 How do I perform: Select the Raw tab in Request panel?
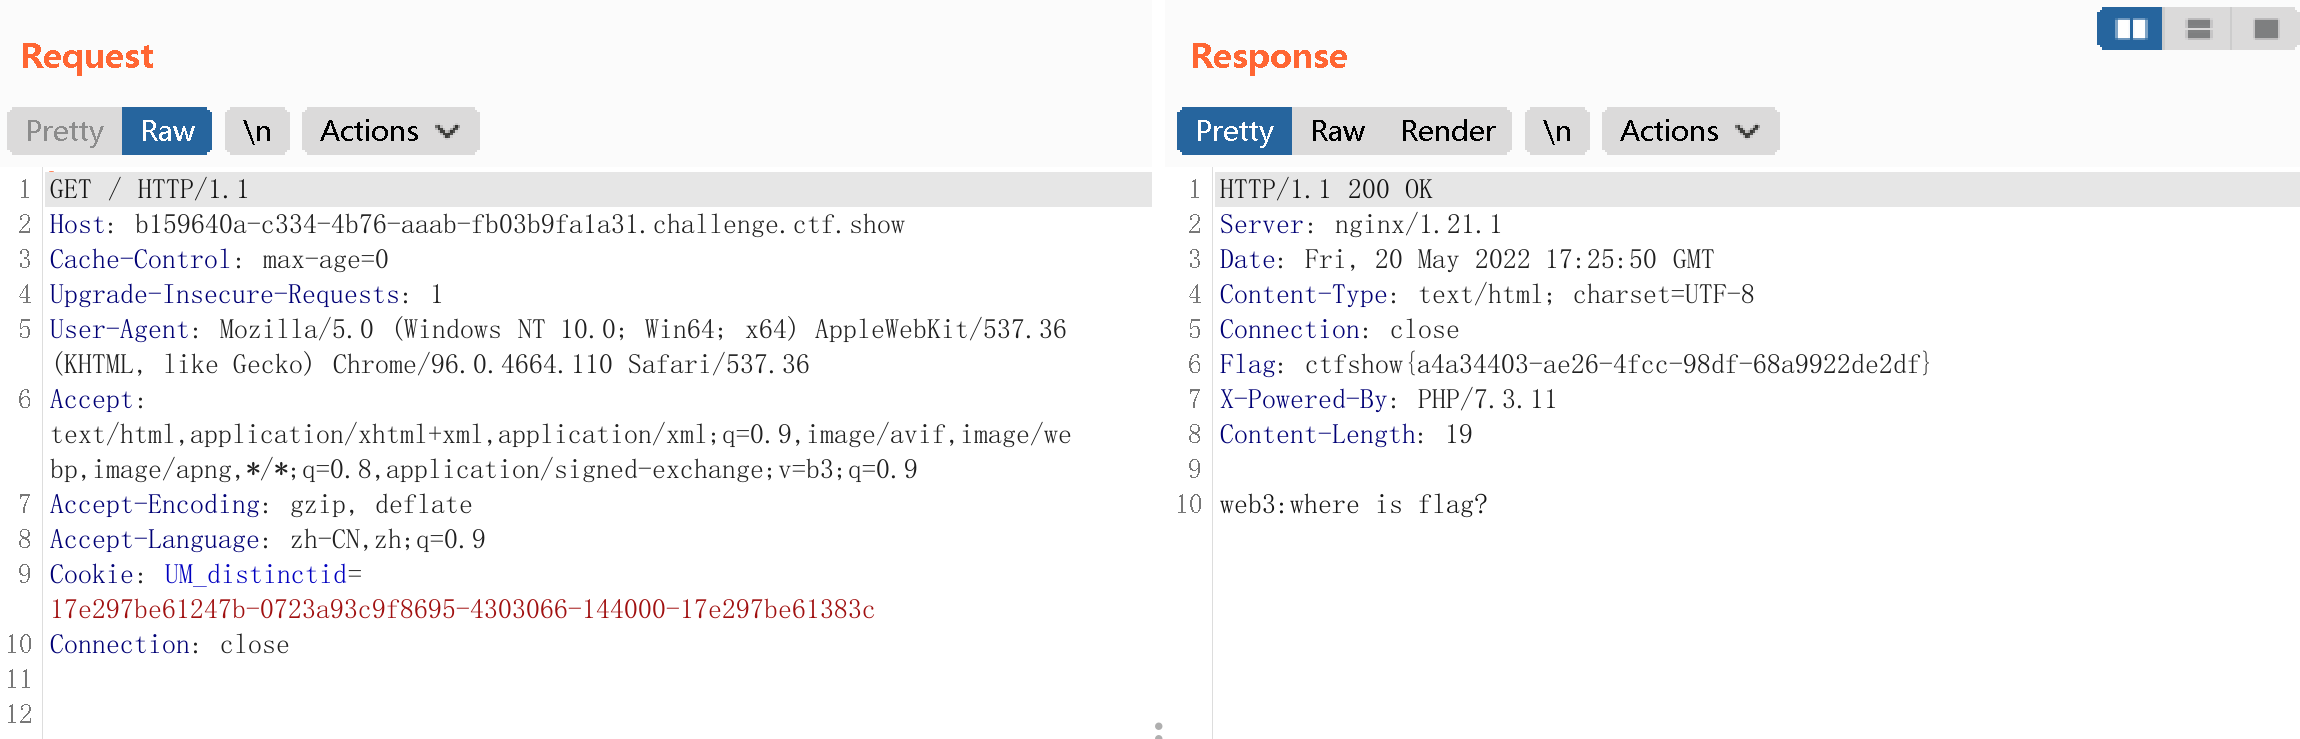pos(167,131)
